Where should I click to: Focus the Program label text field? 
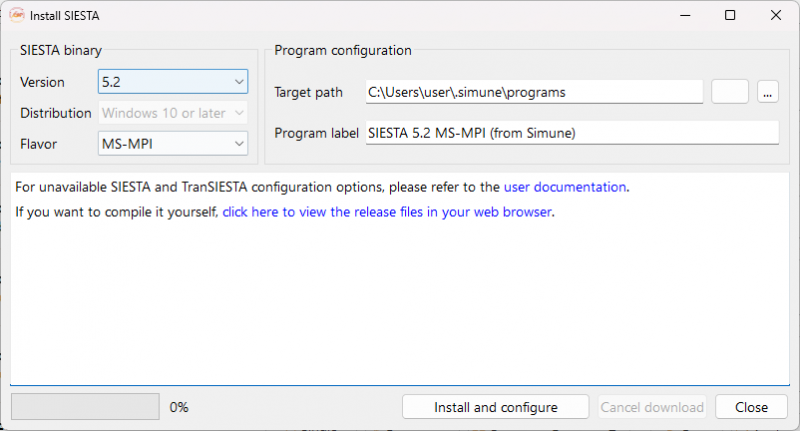(571, 133)
